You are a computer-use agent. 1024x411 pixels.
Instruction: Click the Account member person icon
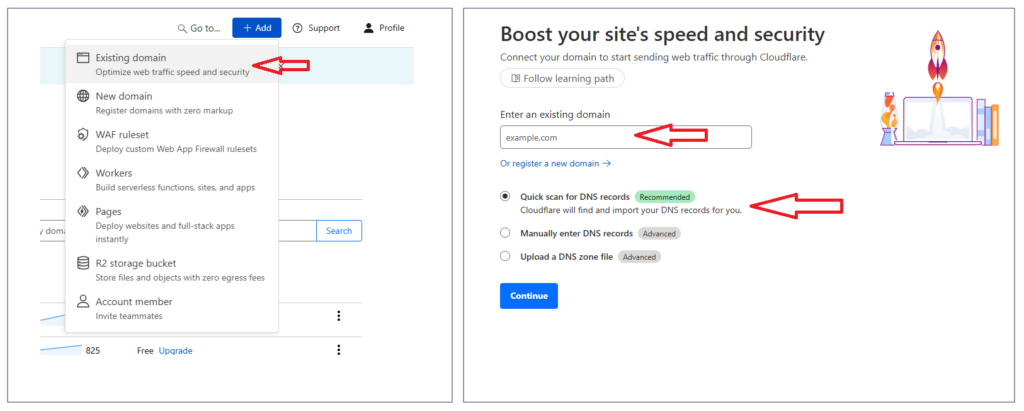83,301
